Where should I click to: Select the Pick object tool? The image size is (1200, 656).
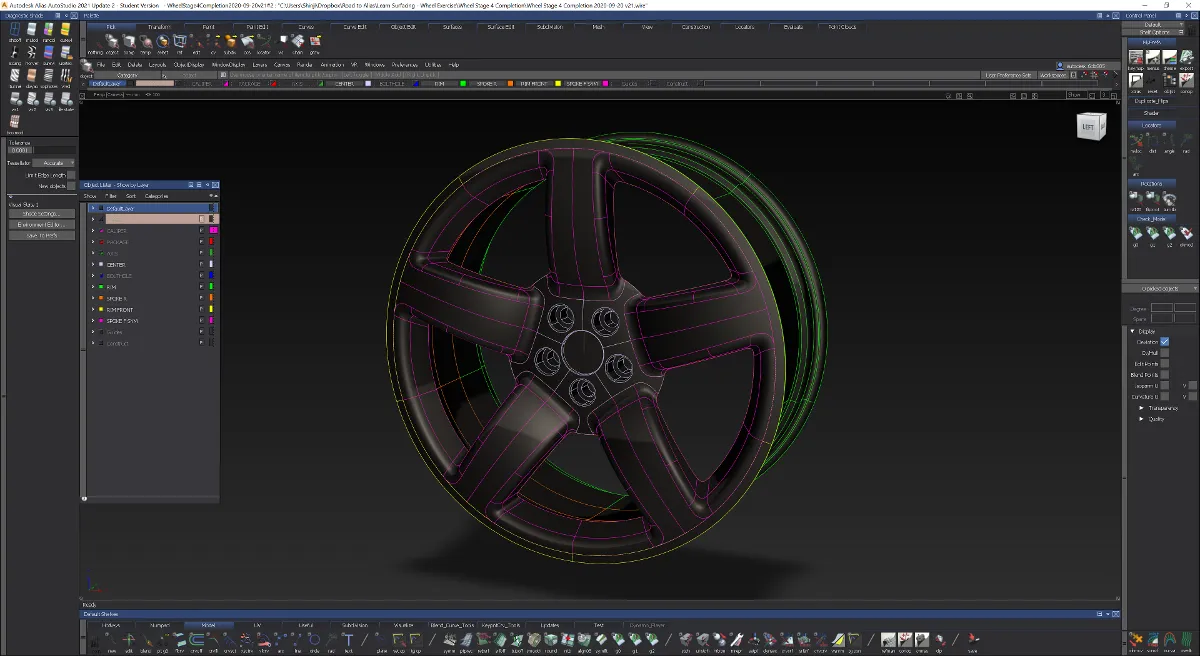112,42
